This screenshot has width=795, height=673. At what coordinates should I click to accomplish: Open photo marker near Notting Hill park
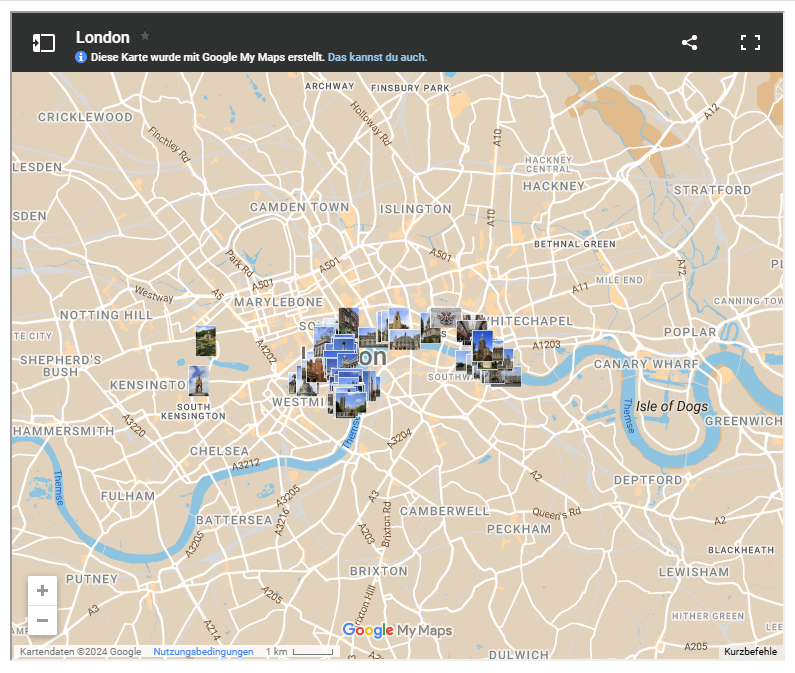tap(206, 341)
